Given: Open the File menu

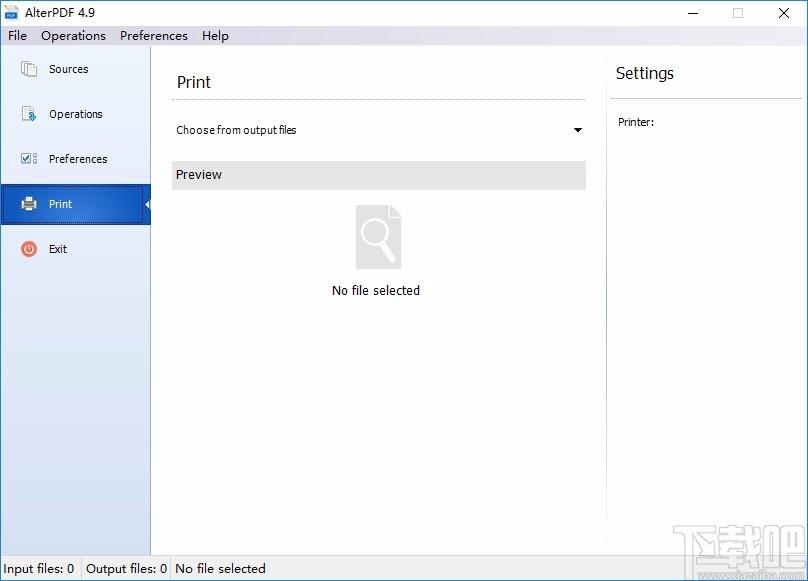Looking at the screenshot, I should [18, 36].
